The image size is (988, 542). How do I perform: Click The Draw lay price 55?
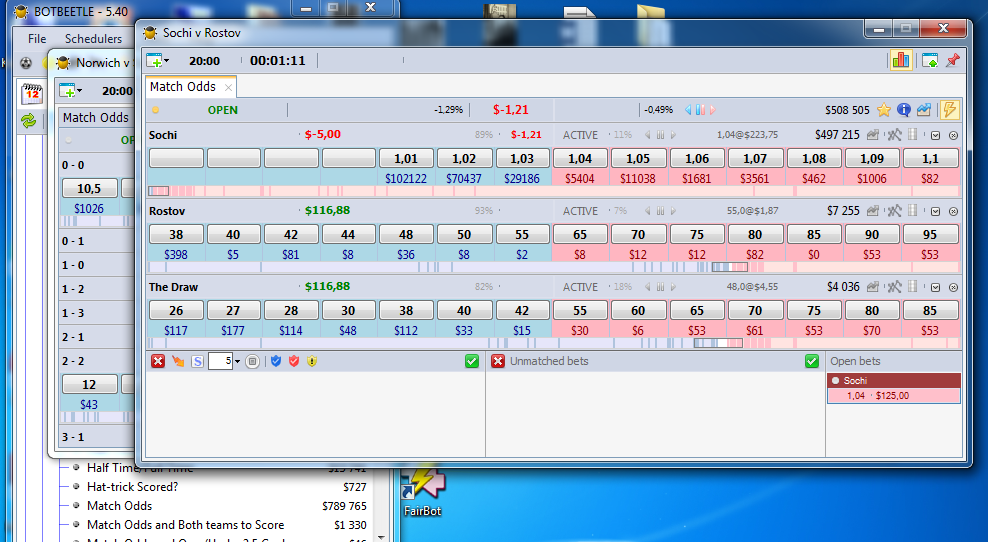(580, 311)
